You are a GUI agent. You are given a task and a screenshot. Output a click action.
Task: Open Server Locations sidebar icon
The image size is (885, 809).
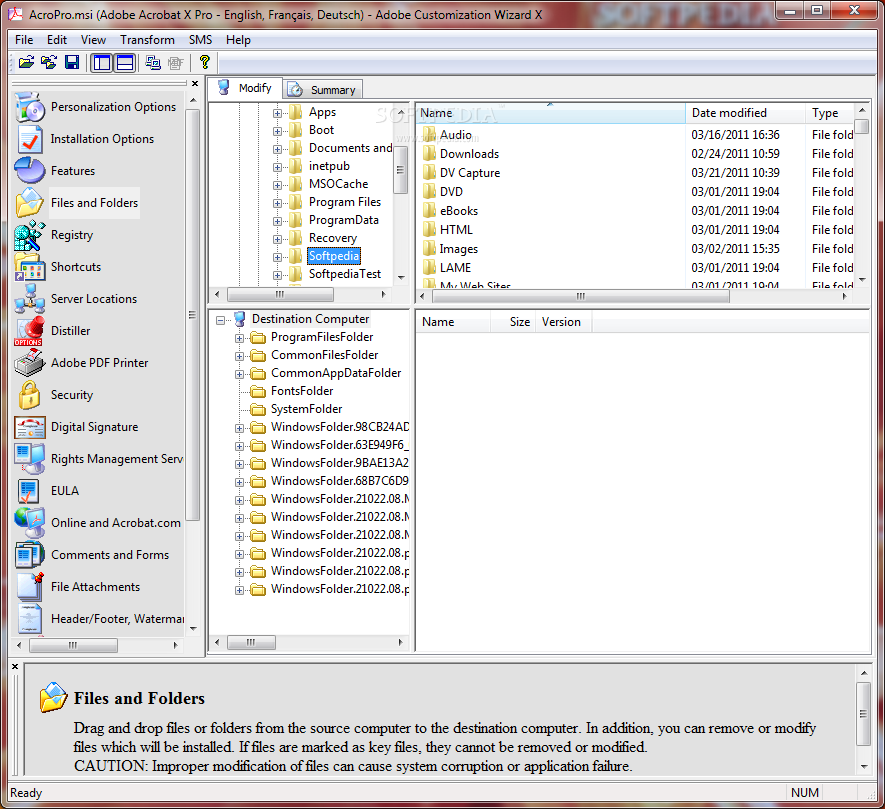[x=30, y=299]
